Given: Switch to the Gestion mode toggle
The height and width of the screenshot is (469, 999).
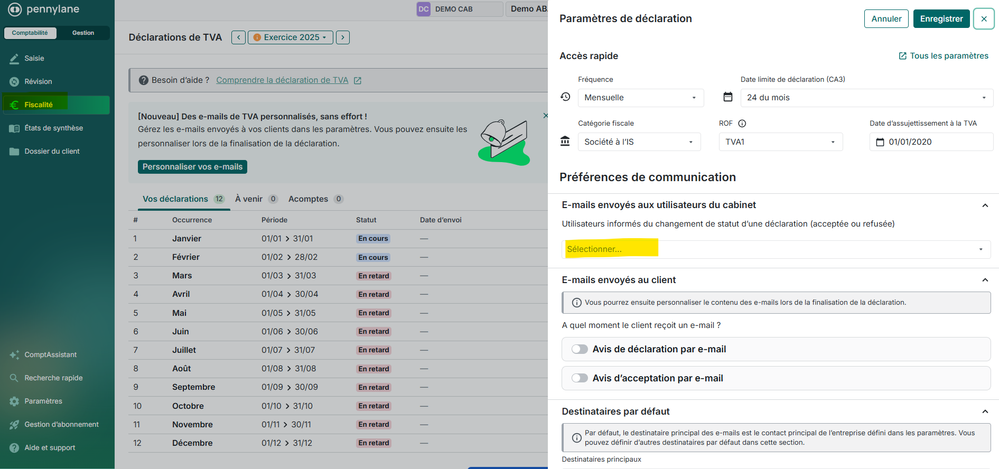Looking at the screenshot, I should pyautogui.click(x=83, y=33).
